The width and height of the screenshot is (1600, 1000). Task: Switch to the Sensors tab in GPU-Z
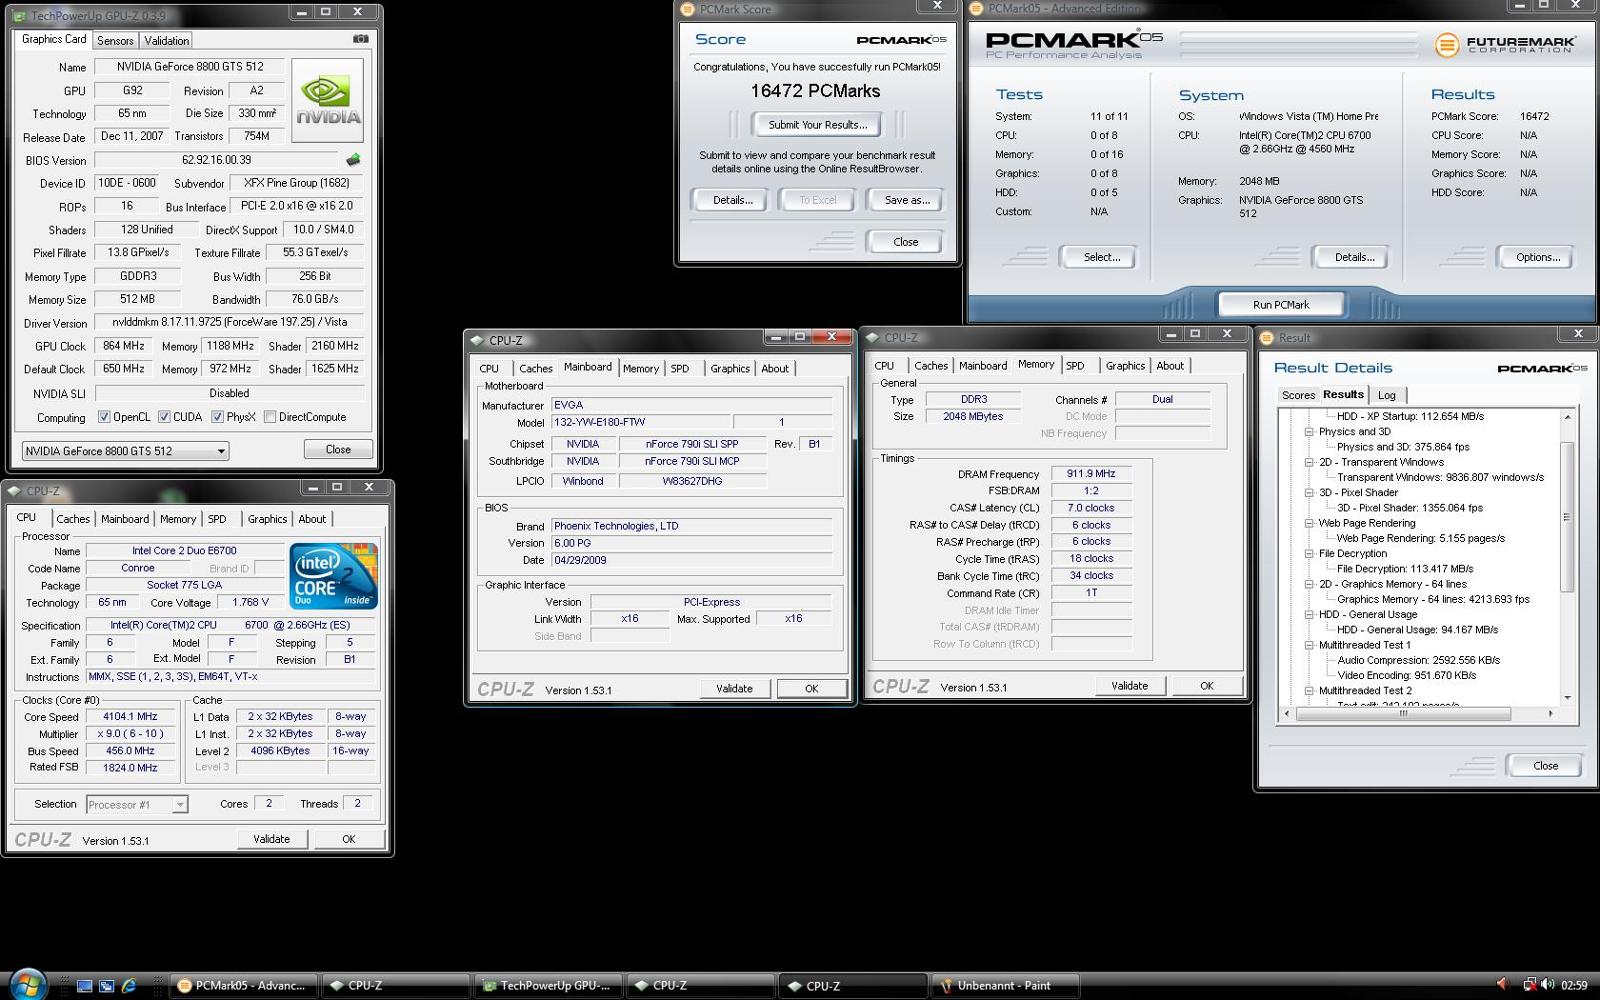(115, 41)
